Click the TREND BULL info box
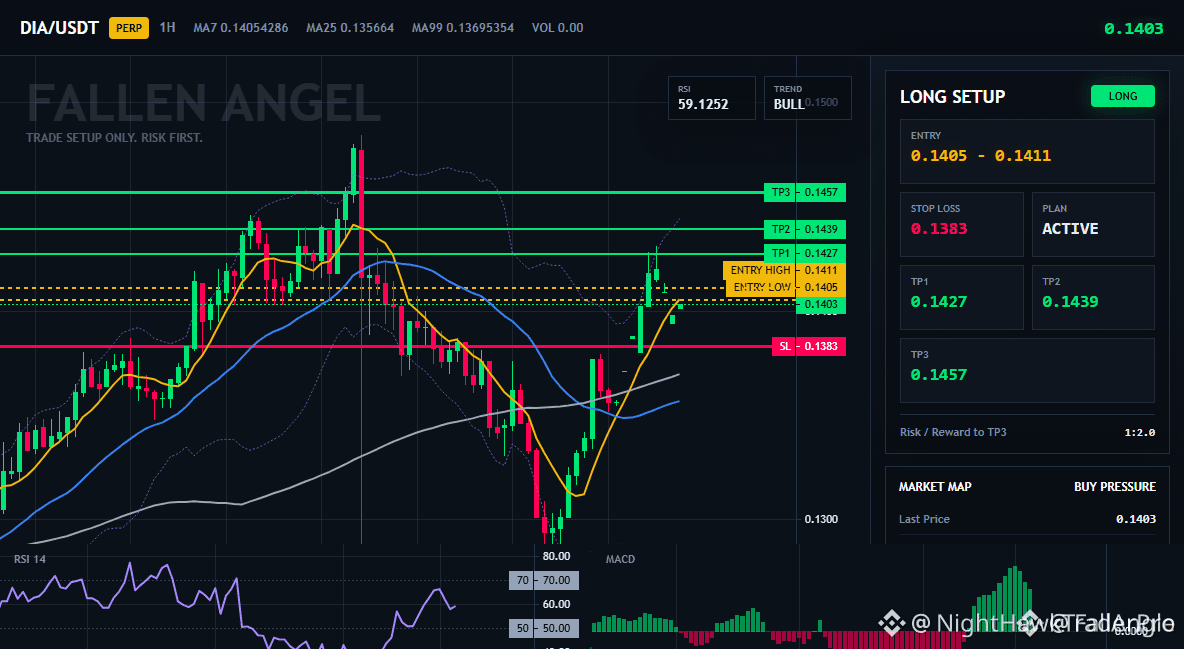 pyautogui.click(x=807, y=98)
